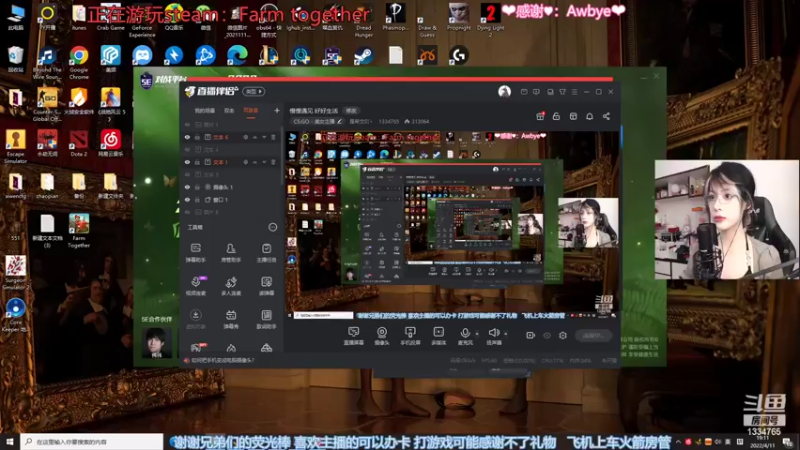
Task: Select the highlighted red scene tab
Action: (251, 111)
